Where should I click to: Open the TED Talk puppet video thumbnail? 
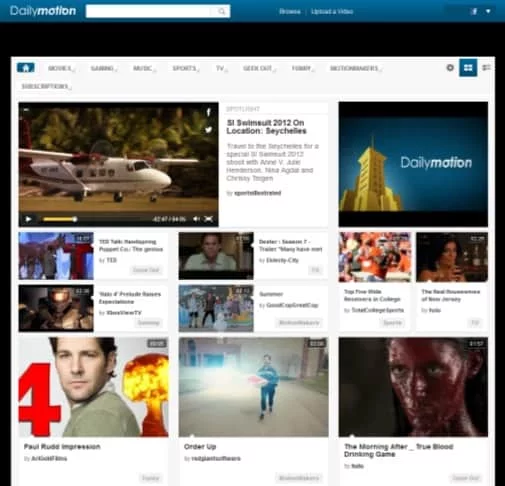click(x=56, y=256)
